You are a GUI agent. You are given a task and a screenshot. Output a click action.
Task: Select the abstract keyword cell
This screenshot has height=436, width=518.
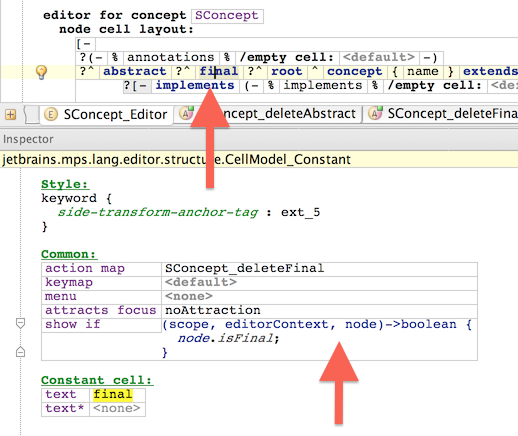click(135, 71)
